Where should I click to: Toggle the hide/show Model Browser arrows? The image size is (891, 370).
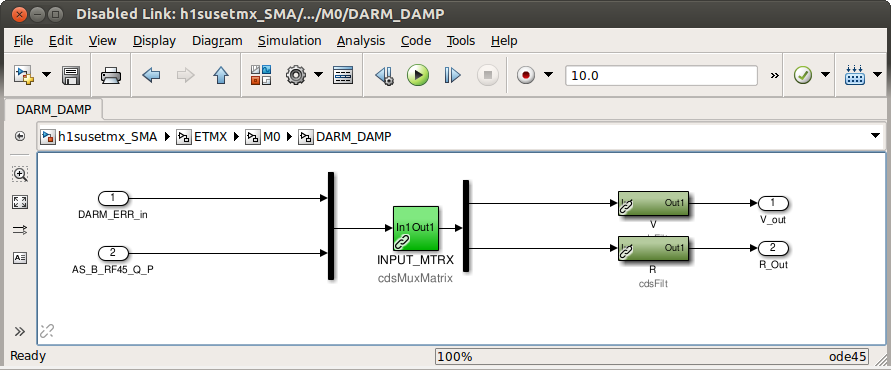(20, 331)
